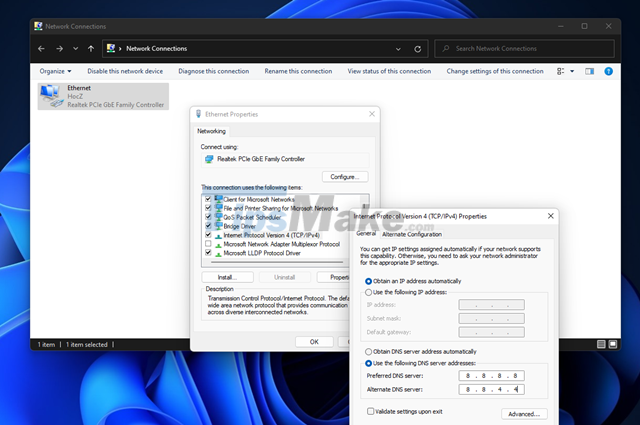Click the Network Connections title bar icon
Image resolution: width=640 pixels, height=425 pixels.
click(x=38, y=26)
